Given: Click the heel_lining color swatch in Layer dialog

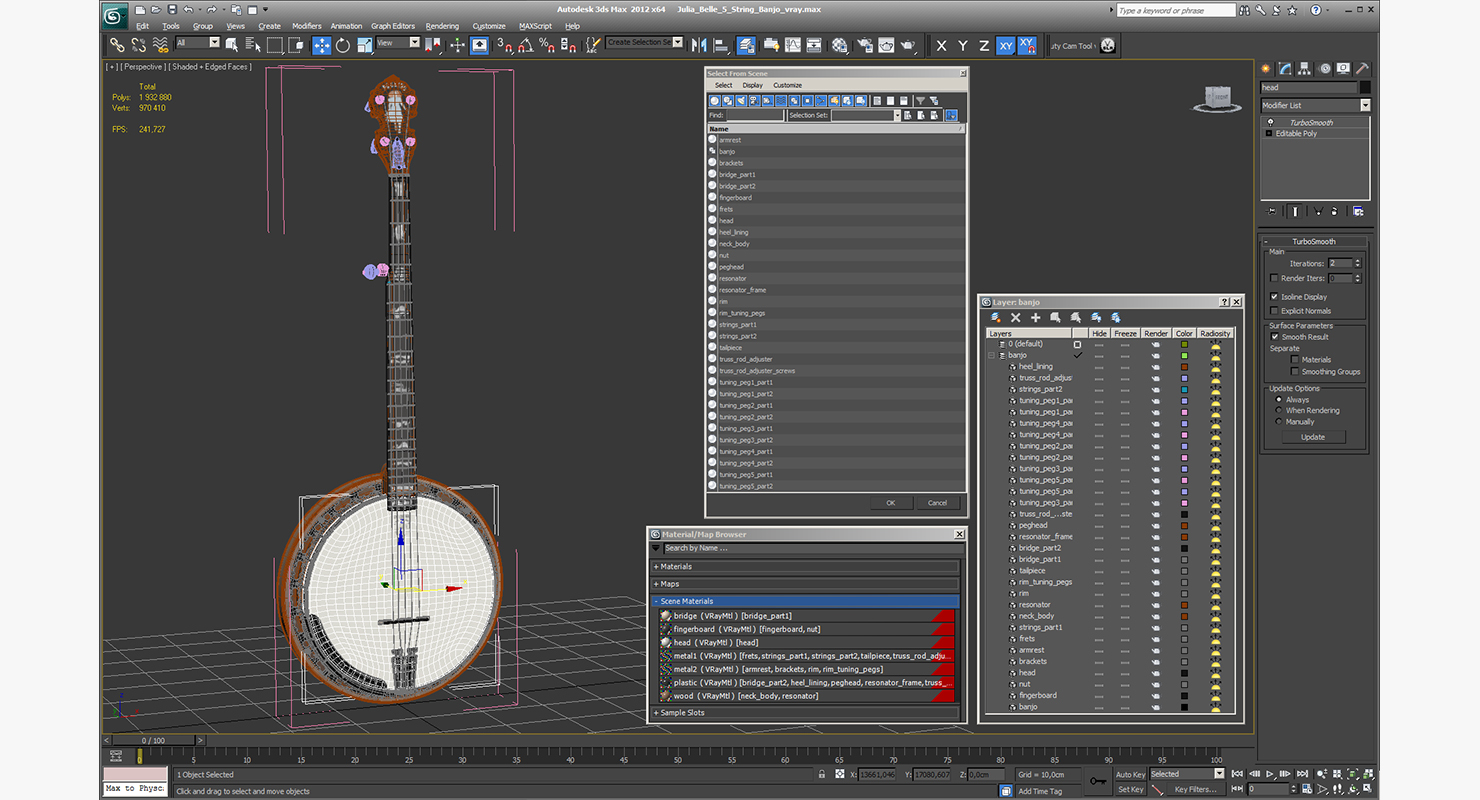Looking at the screenshot, I should (x=1184, y=367).
